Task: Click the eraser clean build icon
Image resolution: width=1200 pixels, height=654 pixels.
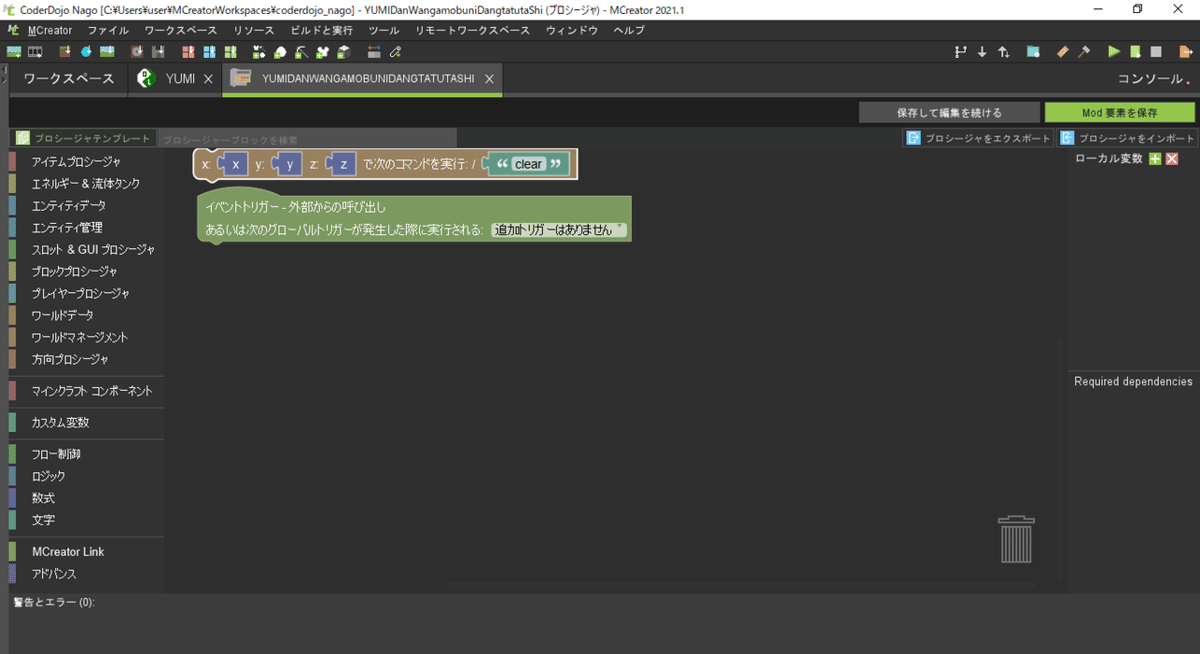Action: coord(1062,51)
